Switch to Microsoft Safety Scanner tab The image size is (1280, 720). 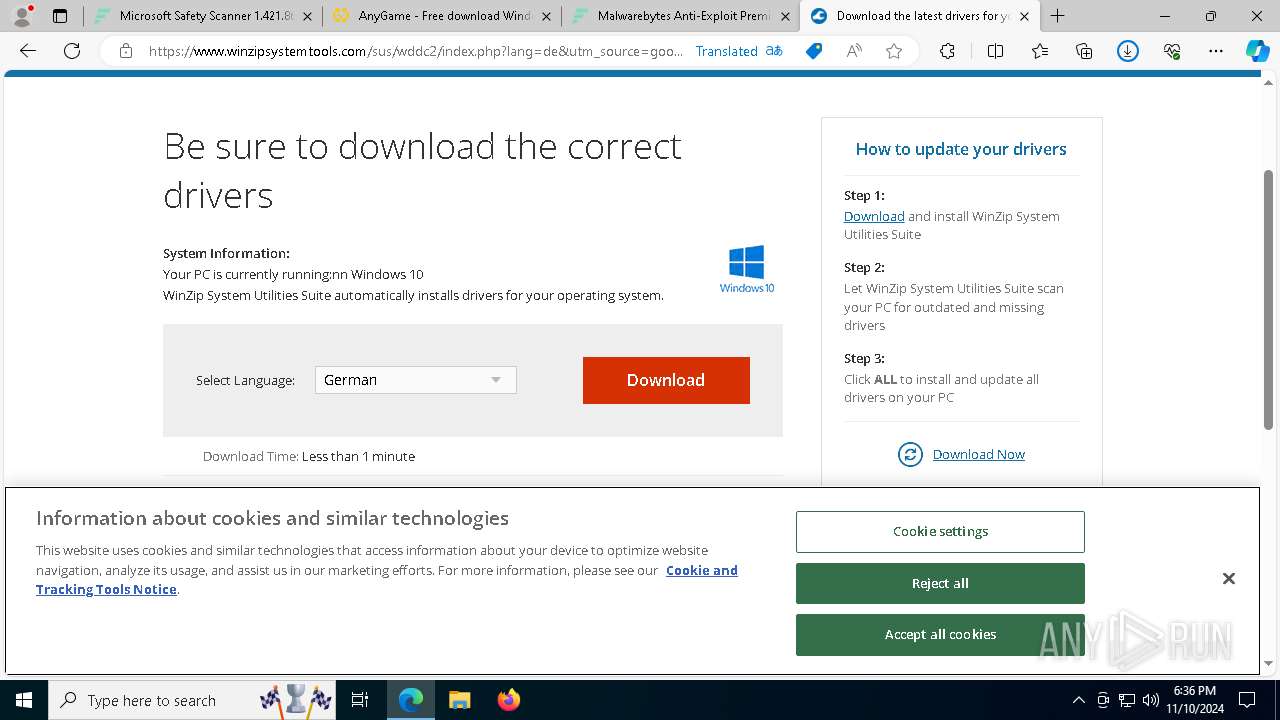(x=204, y=16)
